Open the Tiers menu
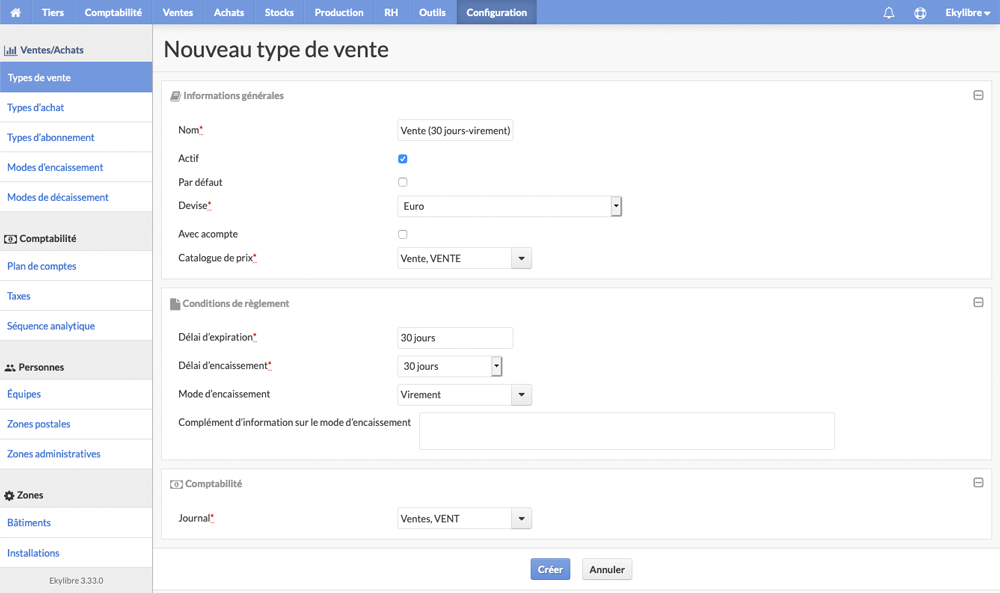The height and width of the screenshot is (593, 1000). 52,12
